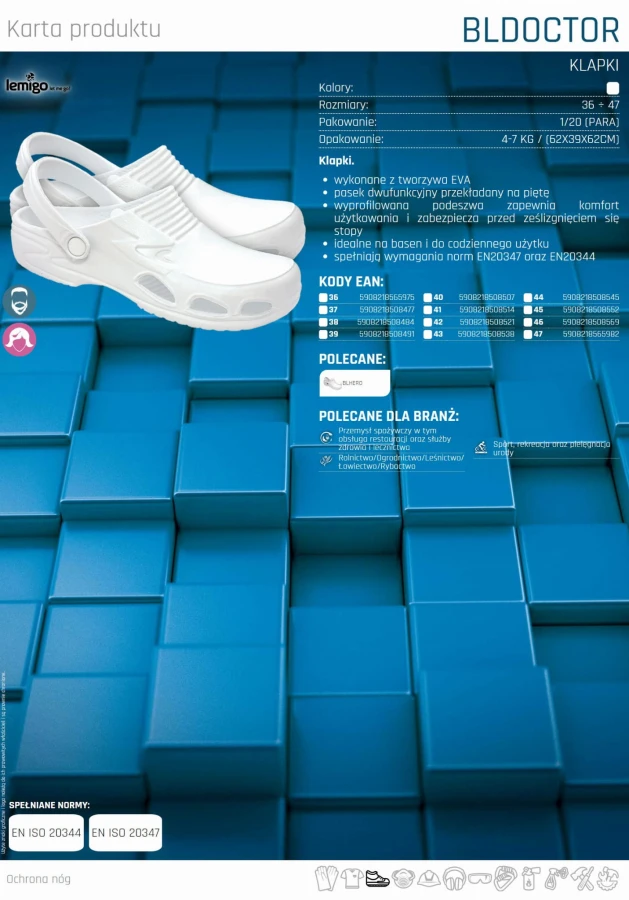Click the SPEŁNIANE NORMY label

click(49, 805)
